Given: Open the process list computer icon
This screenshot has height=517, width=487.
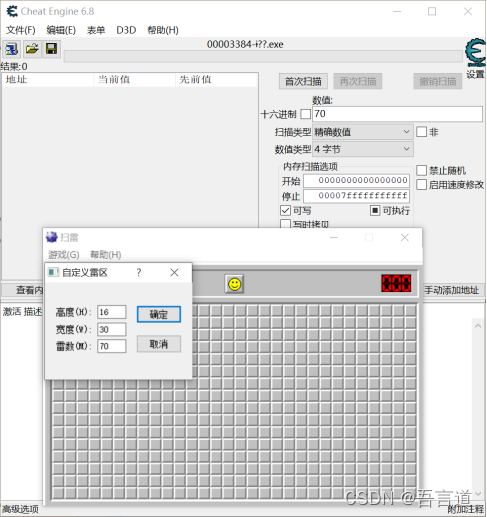Looking at the screenshot, I should (12, 49).
